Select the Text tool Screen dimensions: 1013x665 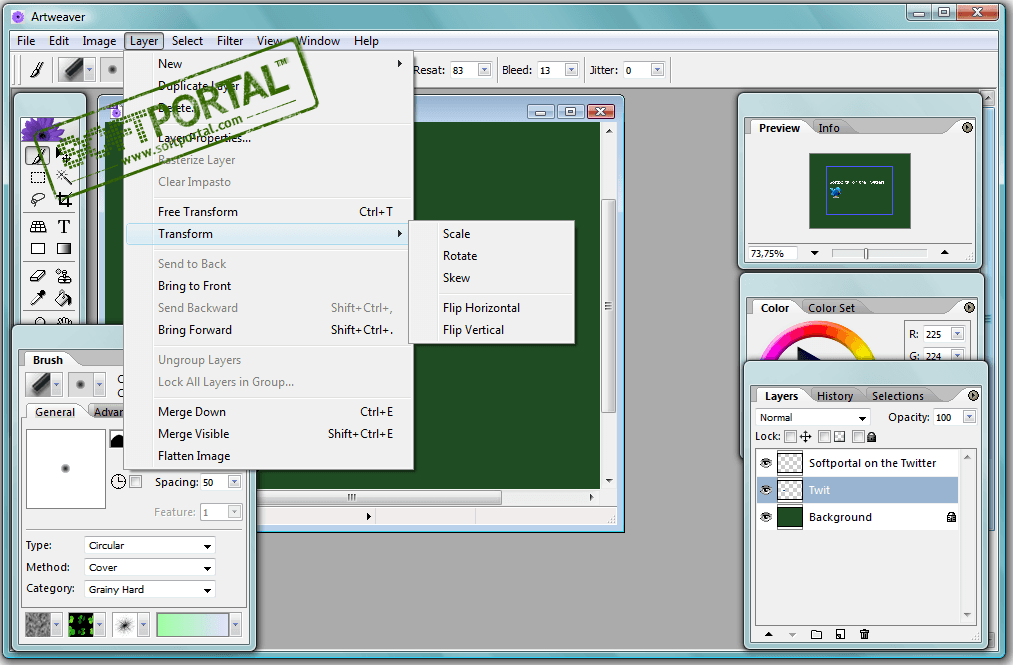pyautogui.click(x=63, y=227)
